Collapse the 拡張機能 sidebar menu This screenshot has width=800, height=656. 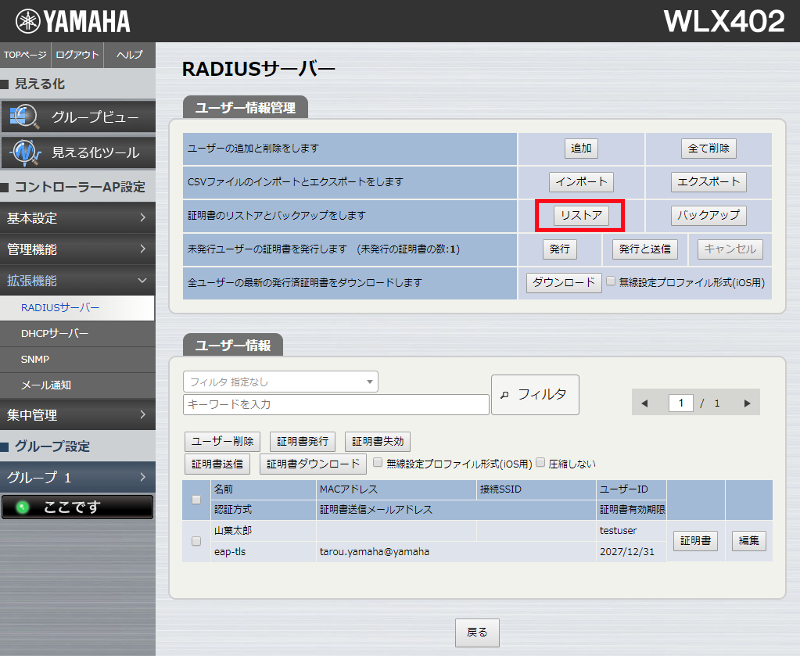(77, 281)
